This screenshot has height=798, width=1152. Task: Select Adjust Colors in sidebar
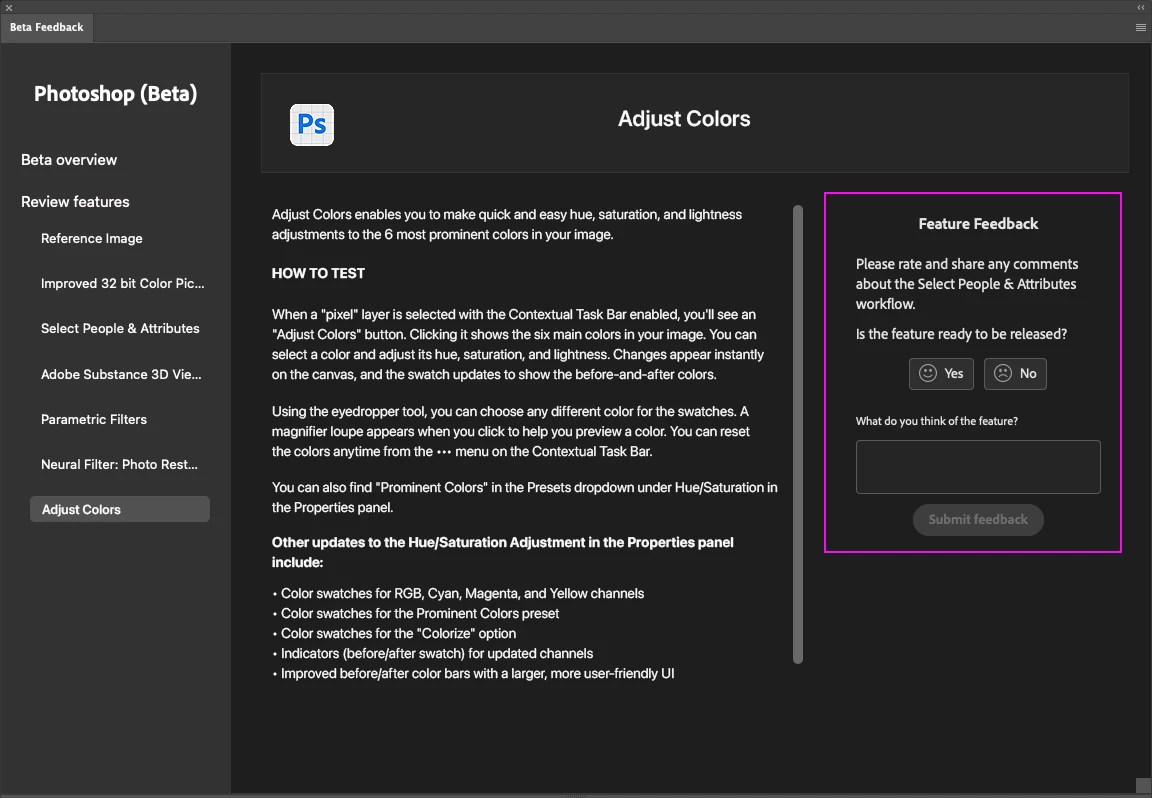(x=120, y=509)
